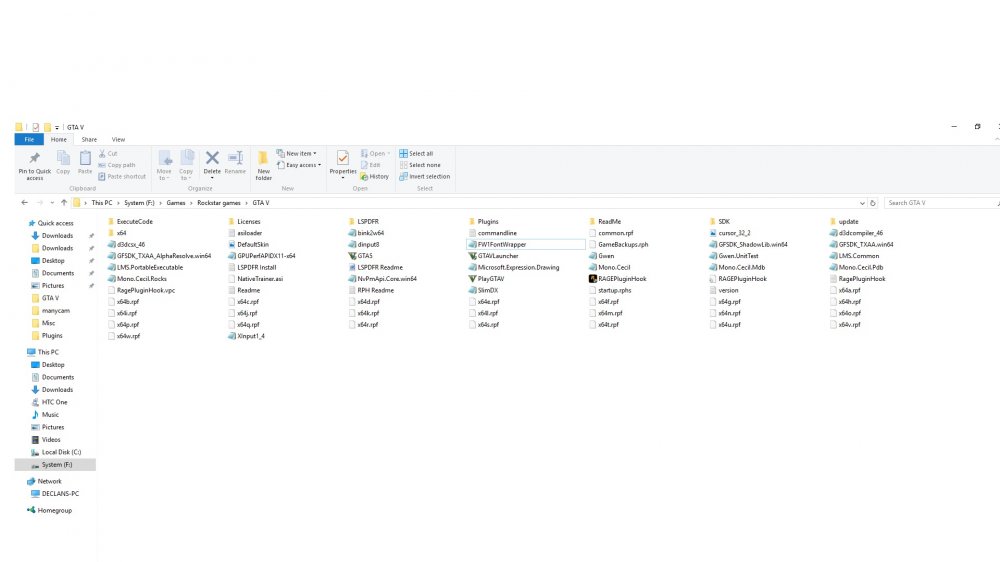Click the History ribbon button

[x=374, y=177]
